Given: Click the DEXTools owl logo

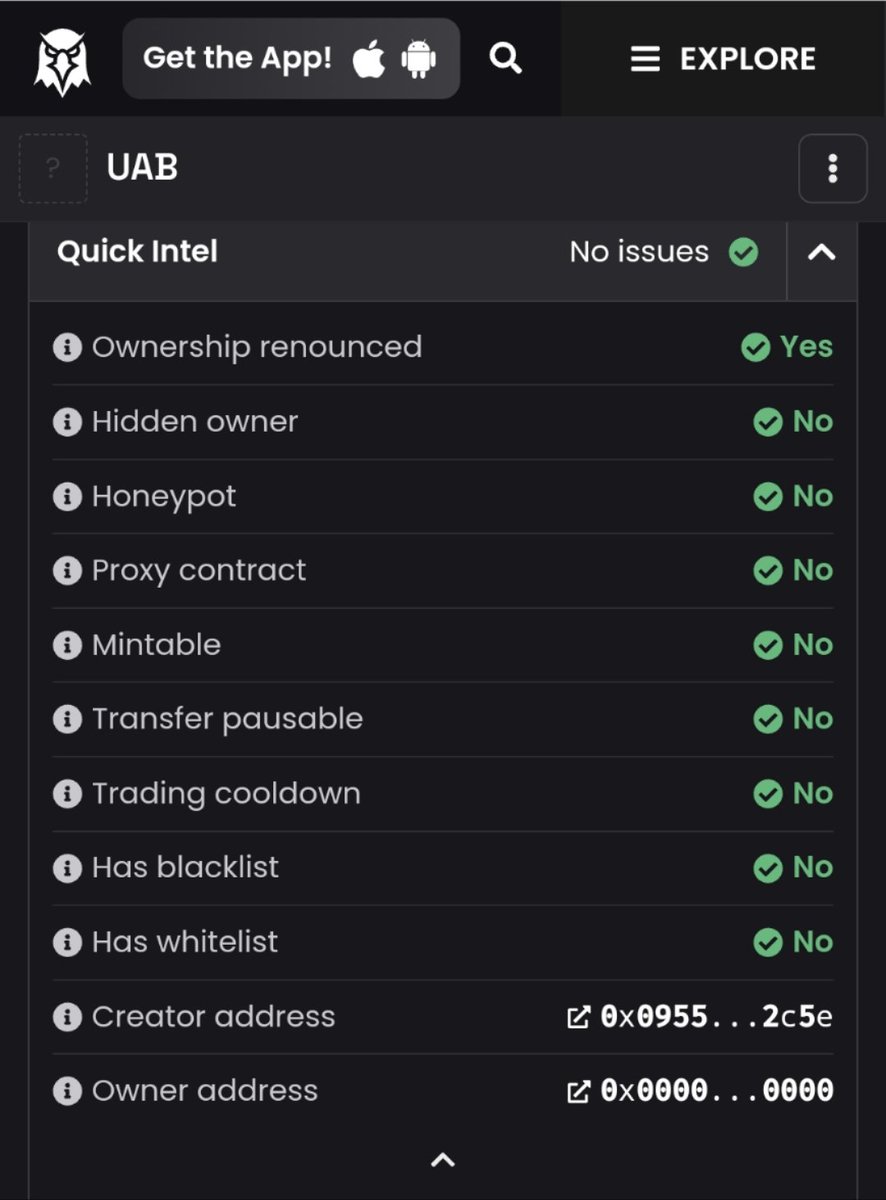Looking at the screenshot, I should coord(62,60).
